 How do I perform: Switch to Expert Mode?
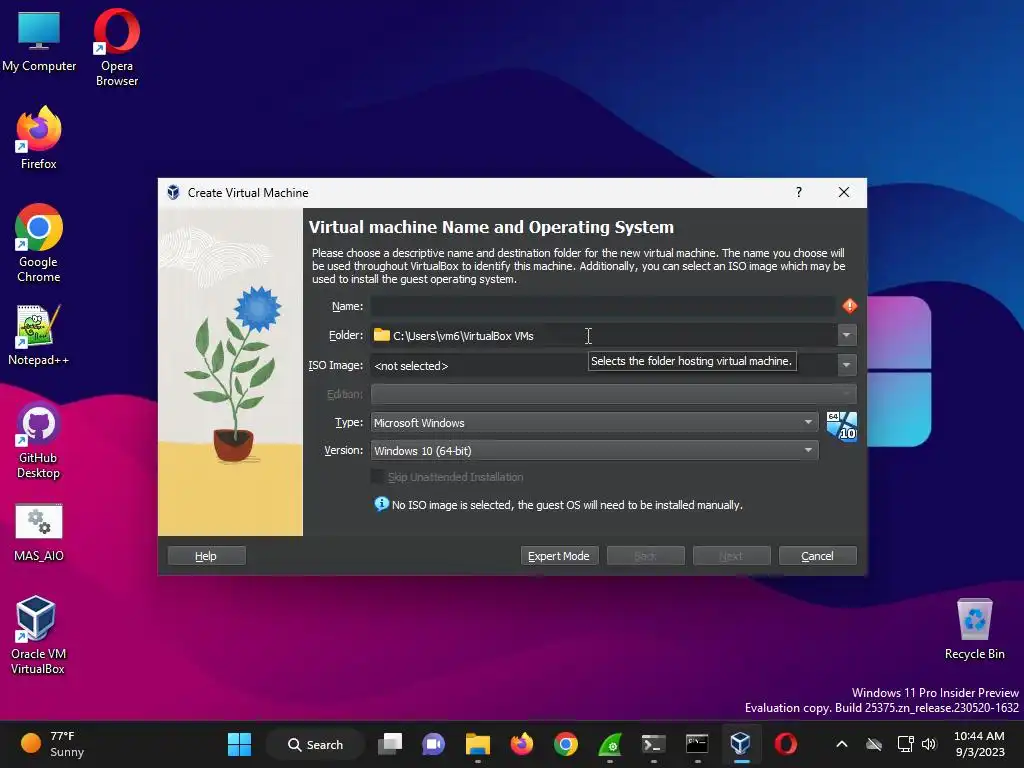[x=559, y=556]
